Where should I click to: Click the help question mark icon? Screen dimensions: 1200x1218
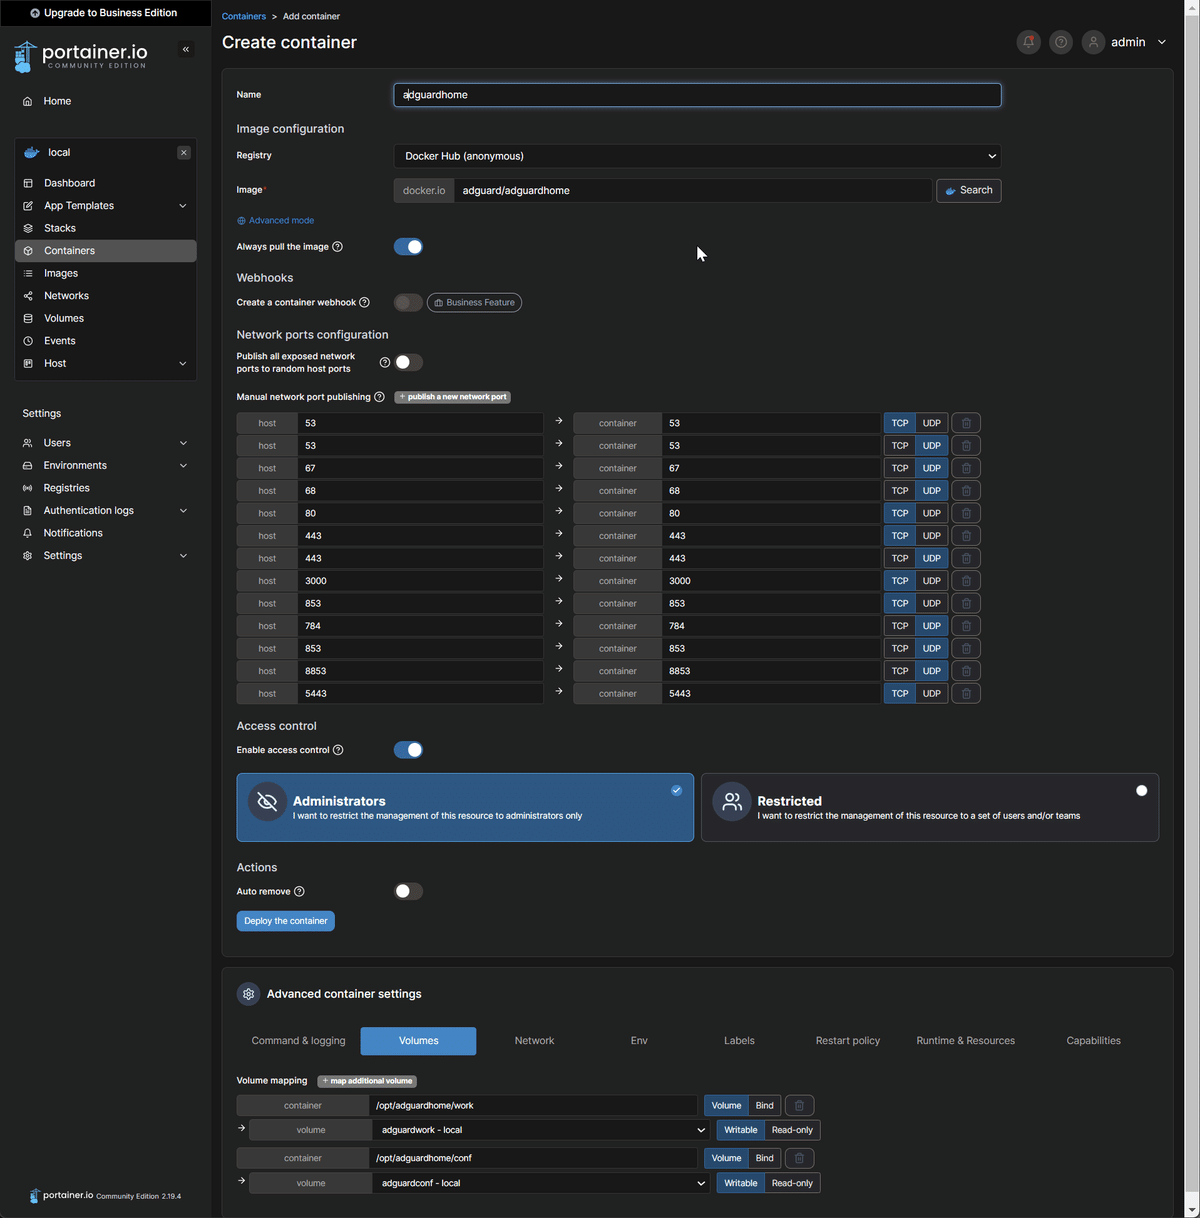[x=1060, y=42]
